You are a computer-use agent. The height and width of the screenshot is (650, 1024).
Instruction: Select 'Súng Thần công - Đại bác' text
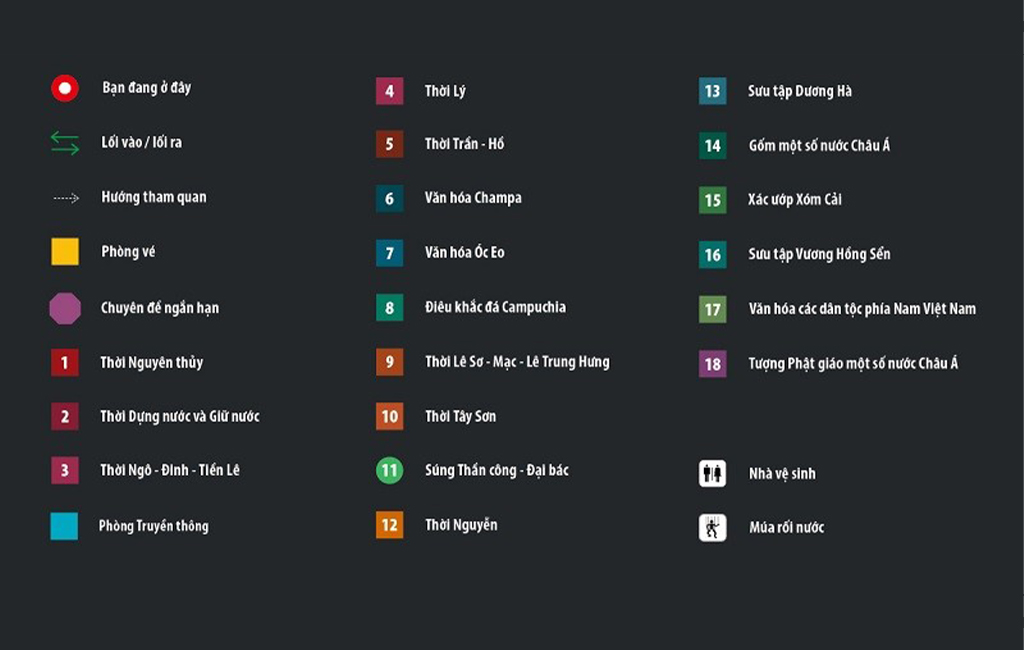click(x=496, y=470)
